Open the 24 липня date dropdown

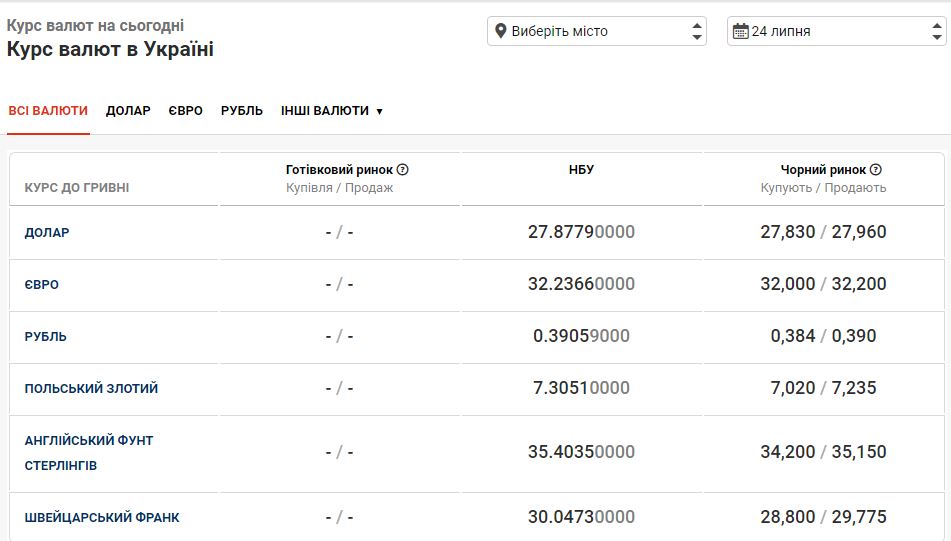(836, 31)
